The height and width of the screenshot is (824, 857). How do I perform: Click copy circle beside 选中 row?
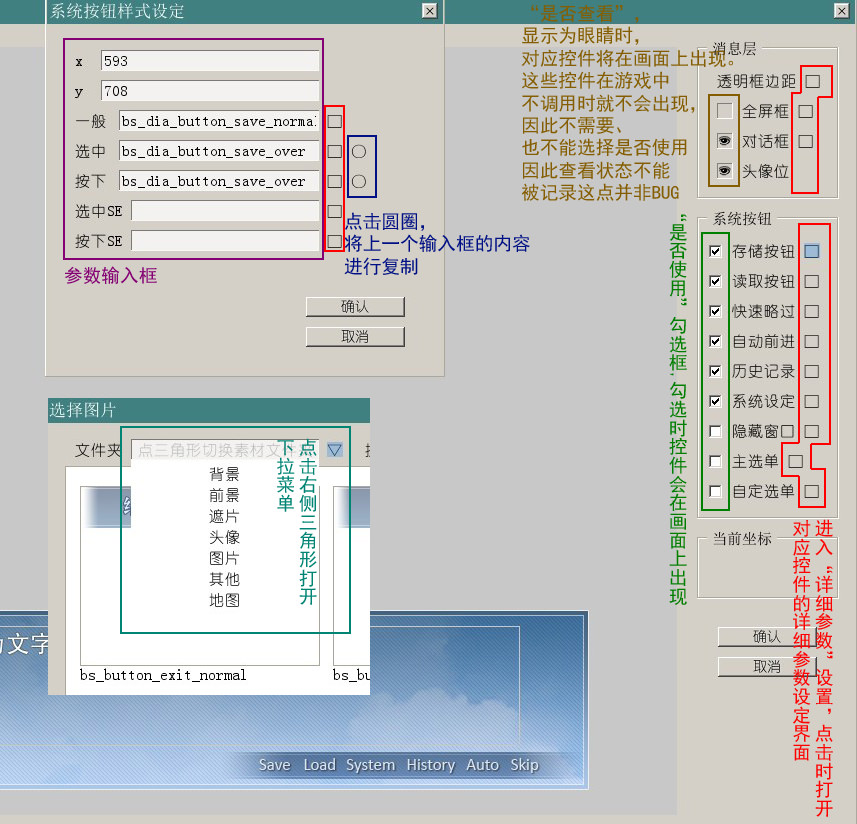point(359,151)
